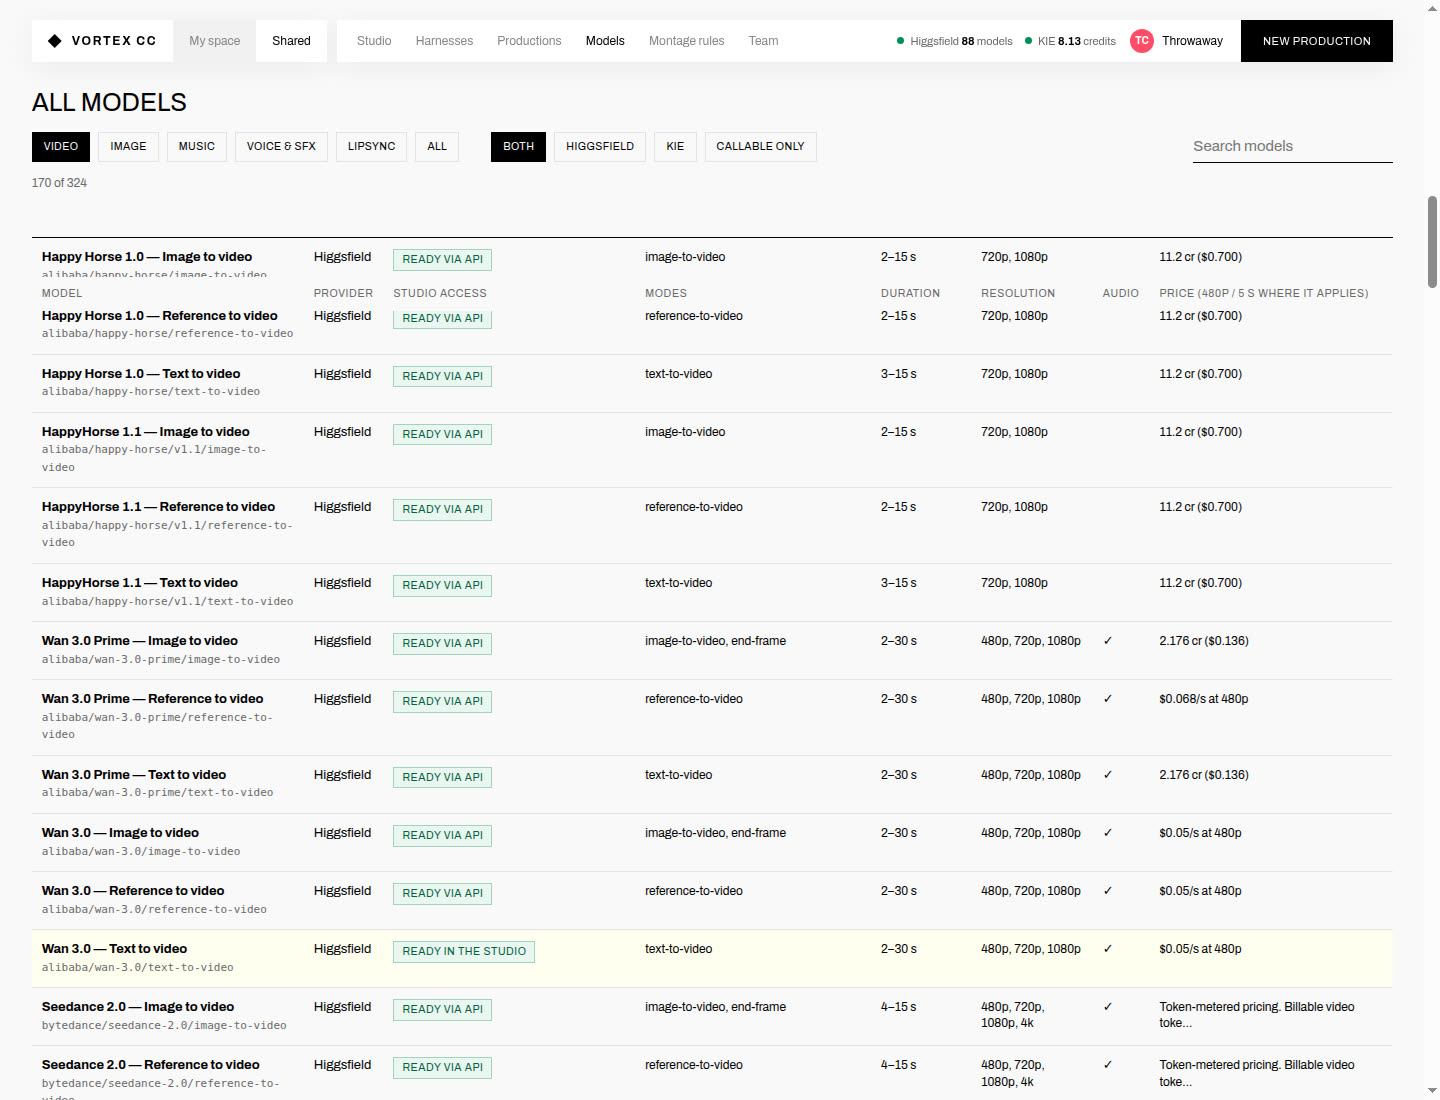Click the page vertical scrollbar thumb
This screenshot has height=1100, width=1440.
[1432, 242]
